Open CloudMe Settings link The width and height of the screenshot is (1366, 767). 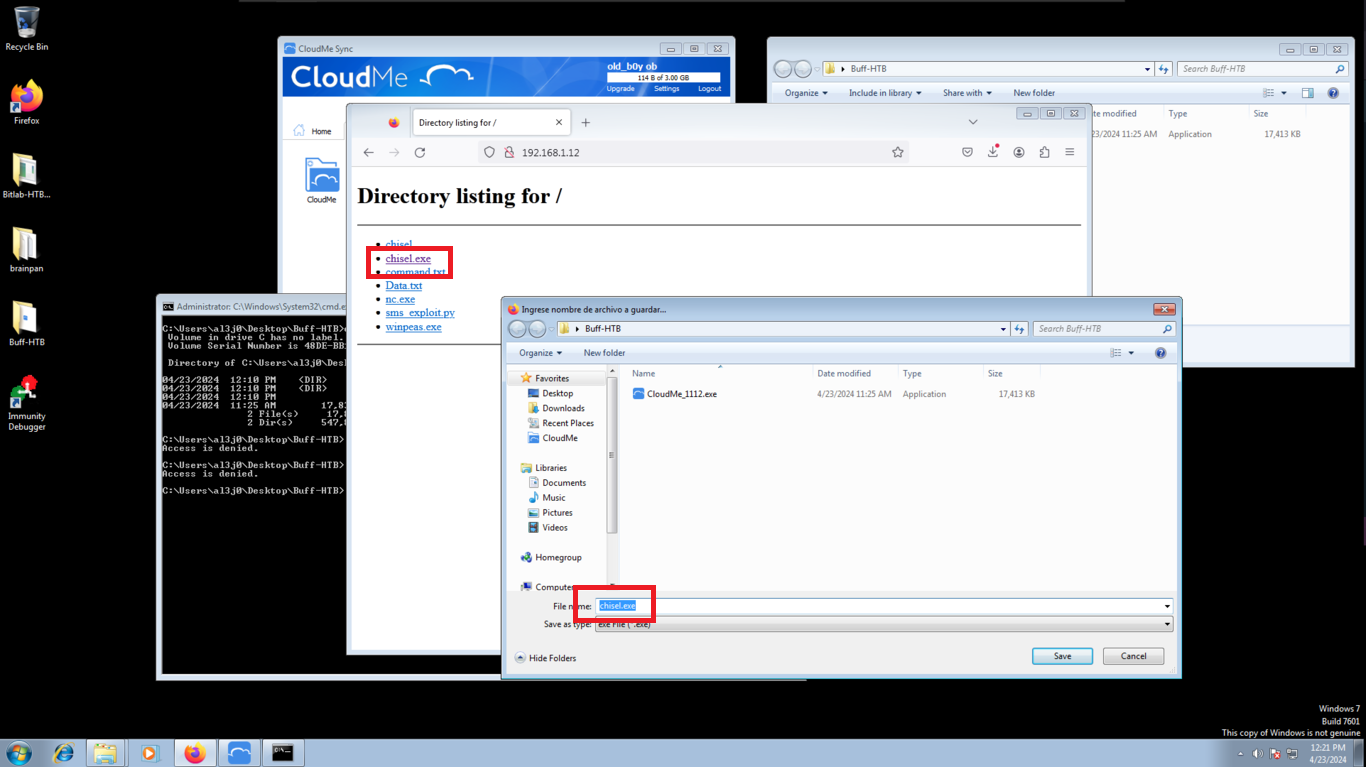click(x=666, y=89)
